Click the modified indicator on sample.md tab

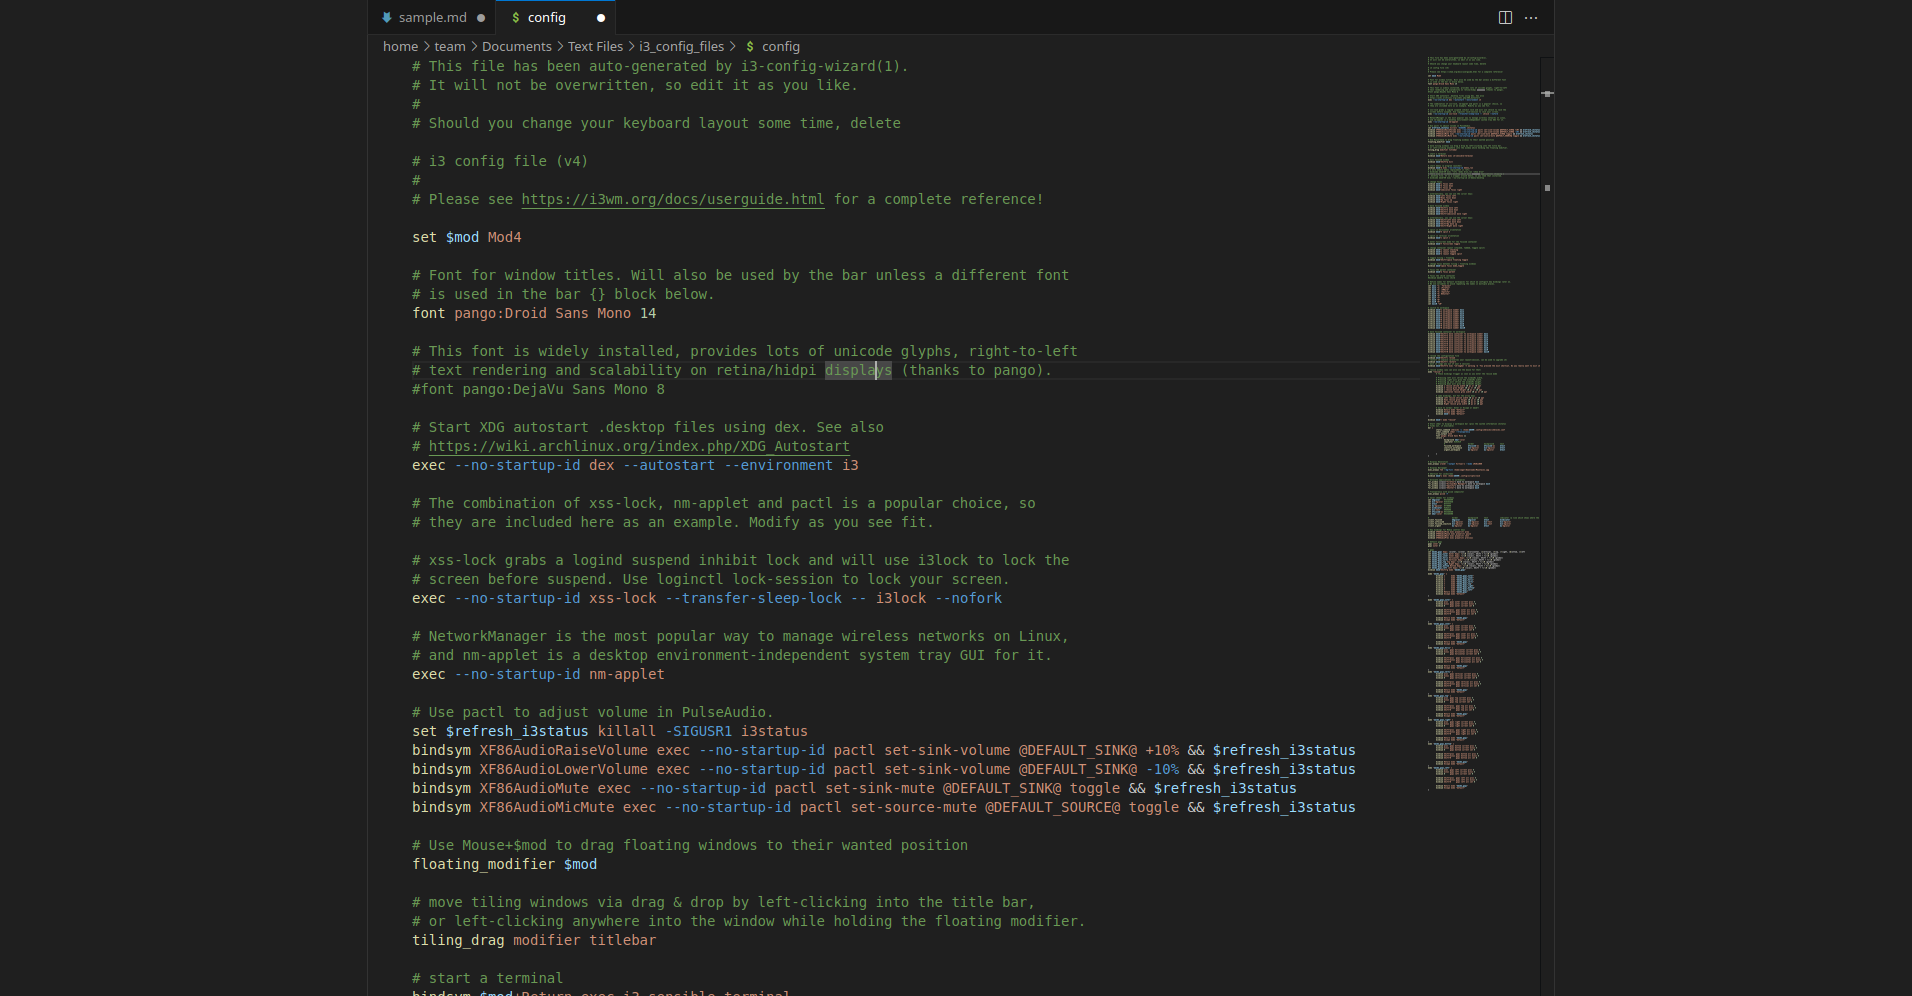tap(479, 17)
